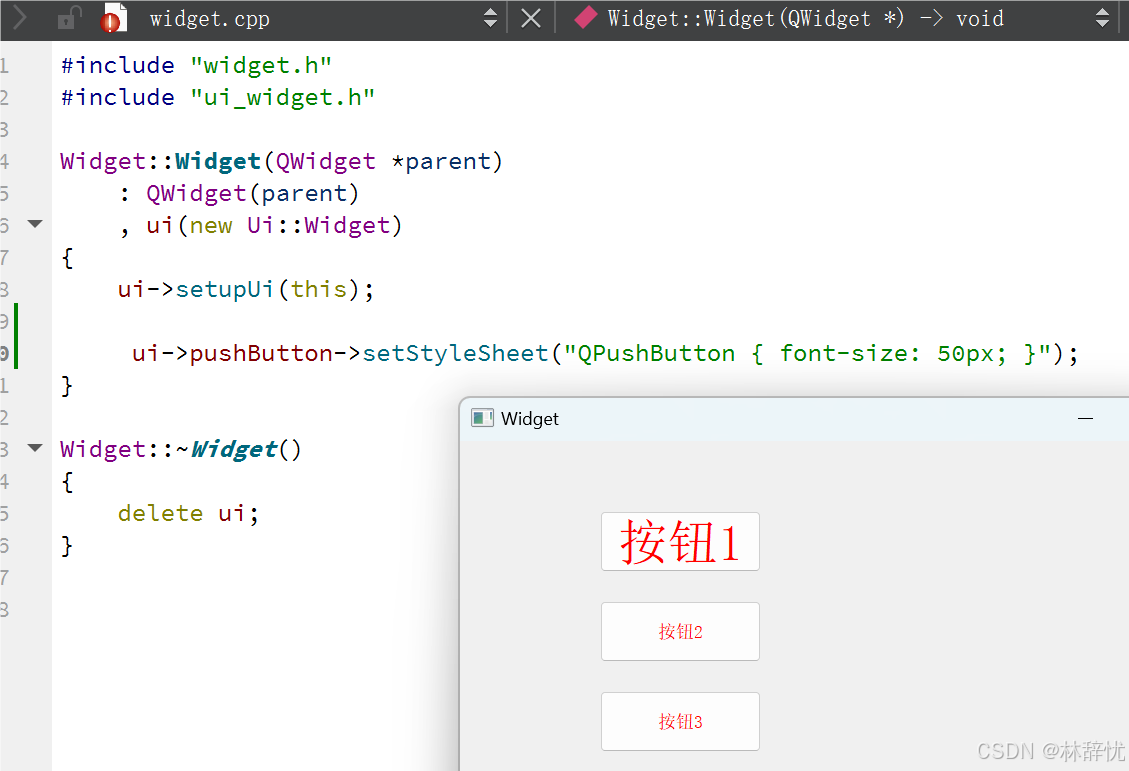Close the widget.cpp document with X
Image resolution: width=1129 pixels, height=771 pixels.
point(531,19)
